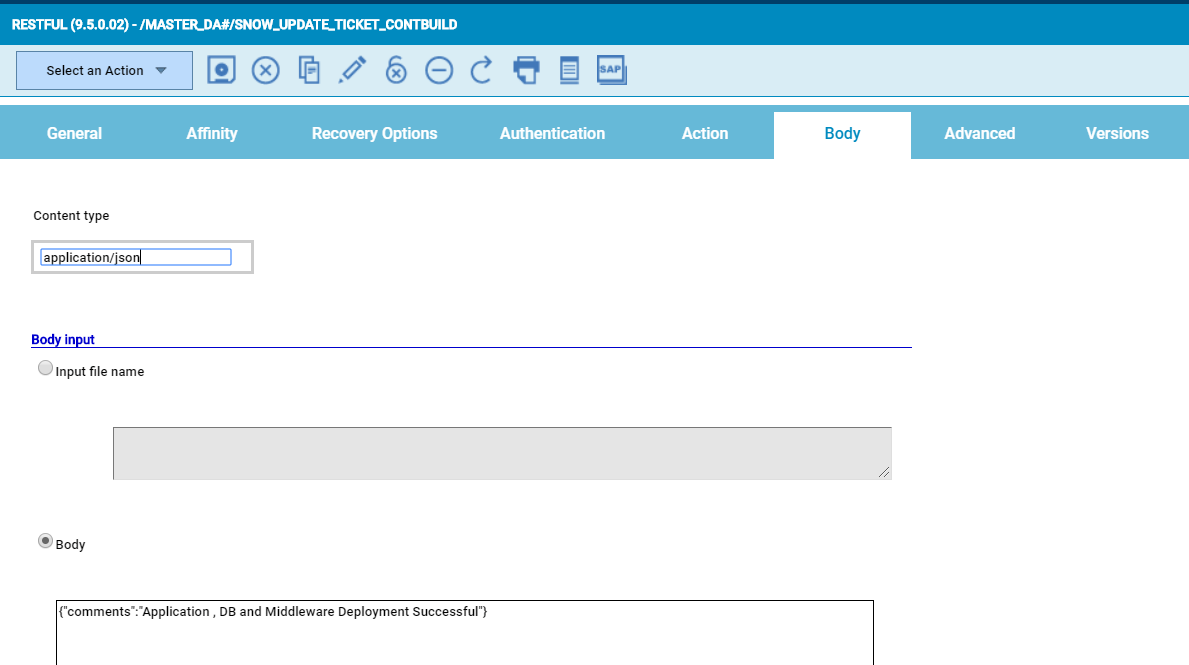Click the printer icon

[x=526, y=70]
